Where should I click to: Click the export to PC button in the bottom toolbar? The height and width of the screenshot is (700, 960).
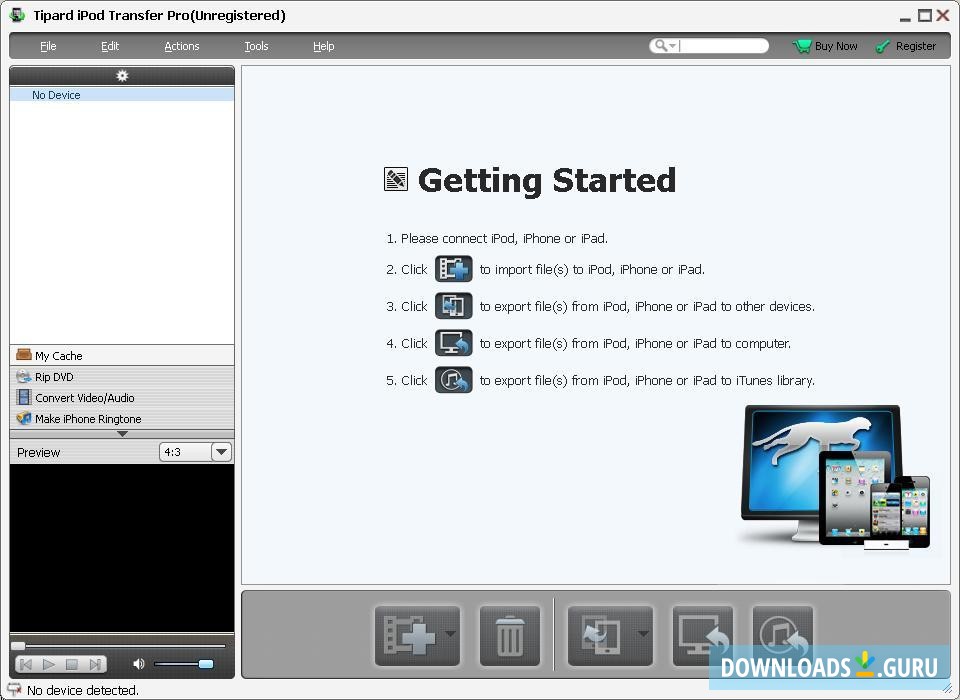703,635
